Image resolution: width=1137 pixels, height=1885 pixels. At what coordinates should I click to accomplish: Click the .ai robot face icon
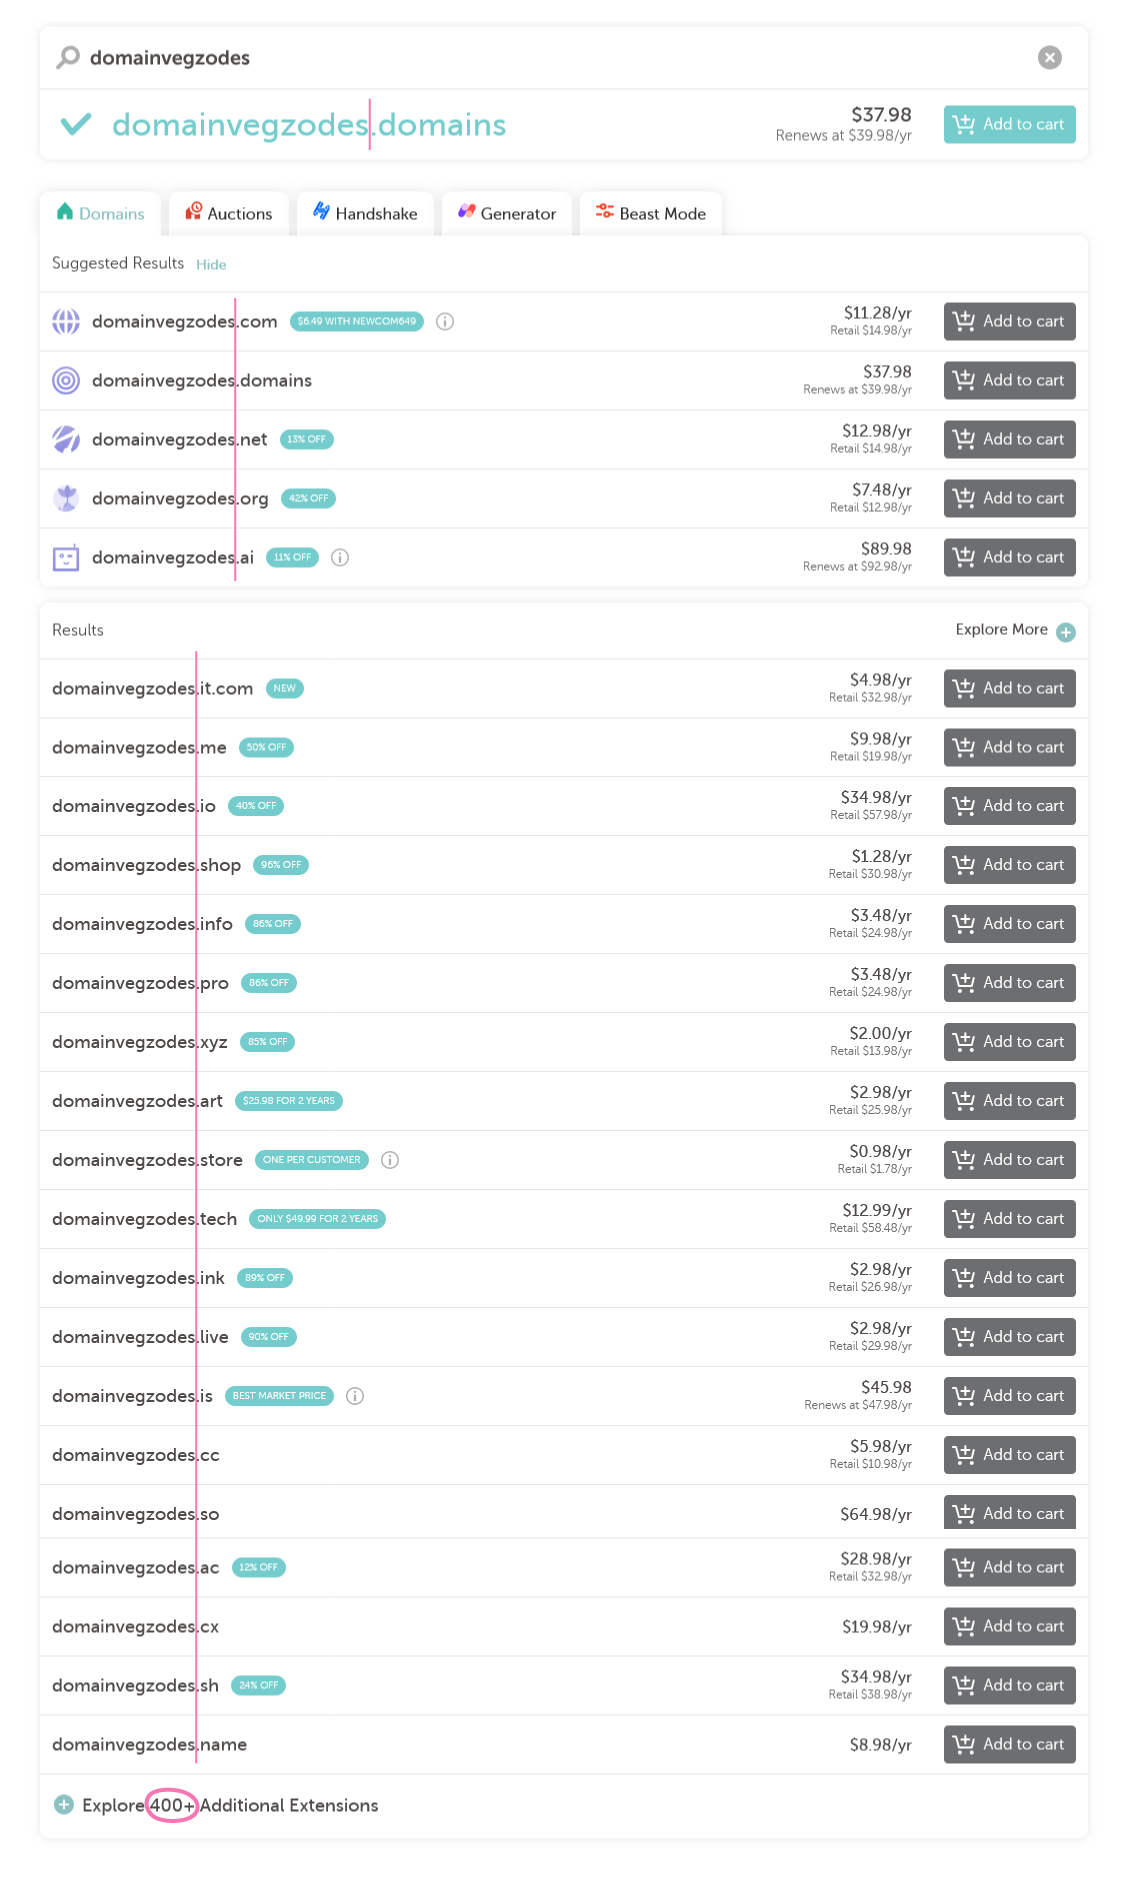point(66,558)
